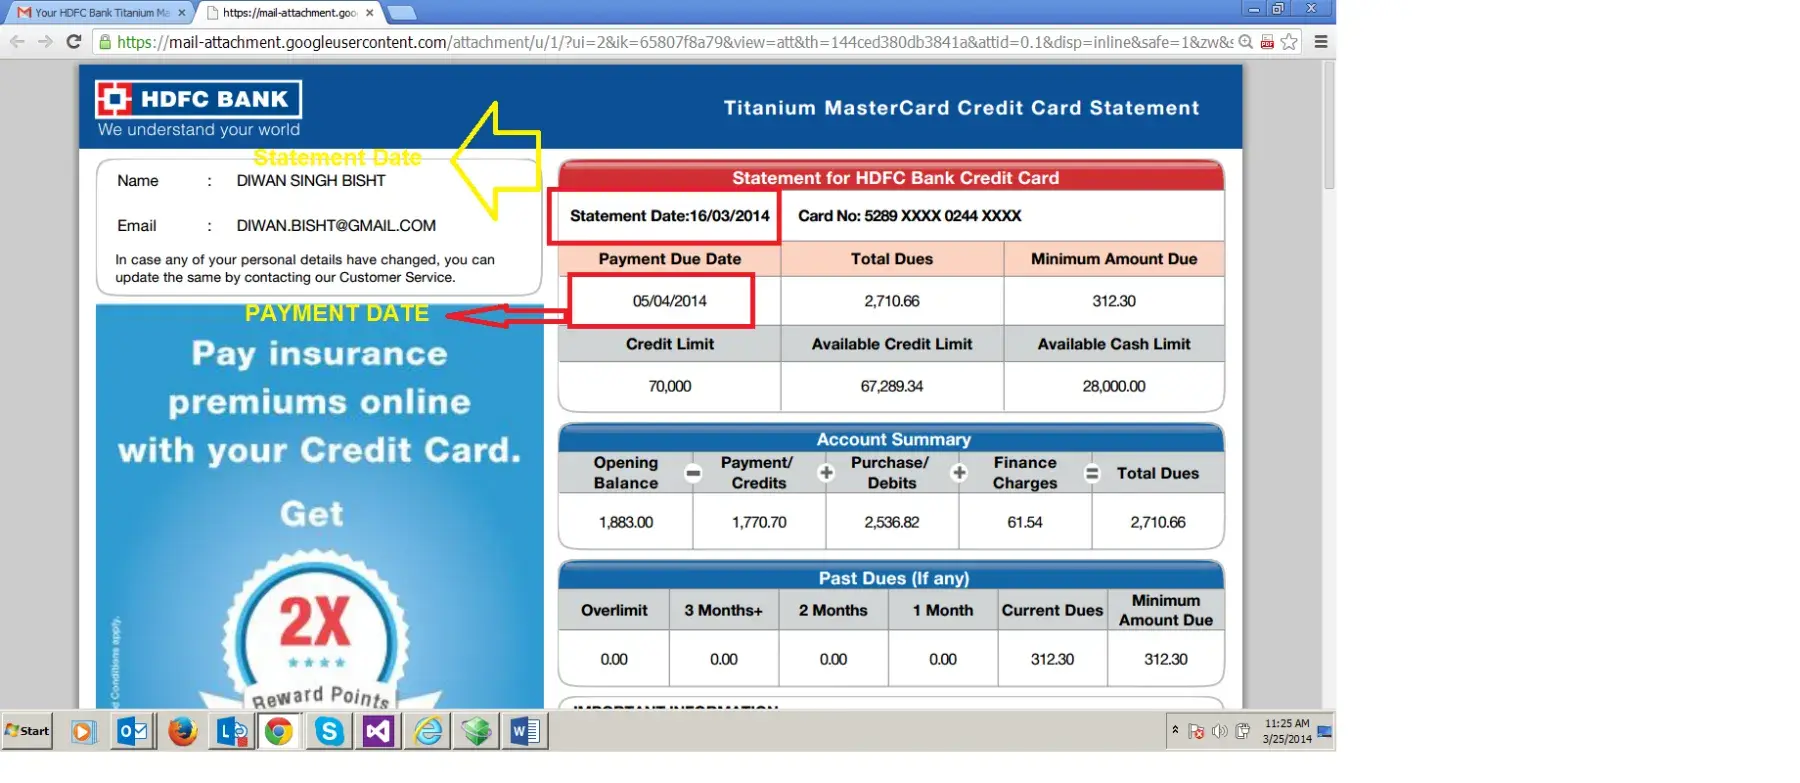Click the zoom magnifier icon in address bar
Viewport: 1800px width, 783px height.
(x=1246, y=42)
